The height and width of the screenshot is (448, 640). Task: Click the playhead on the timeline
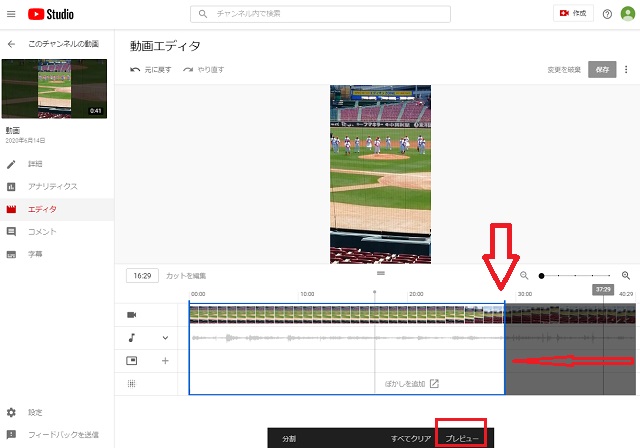[x=374, y=293]
